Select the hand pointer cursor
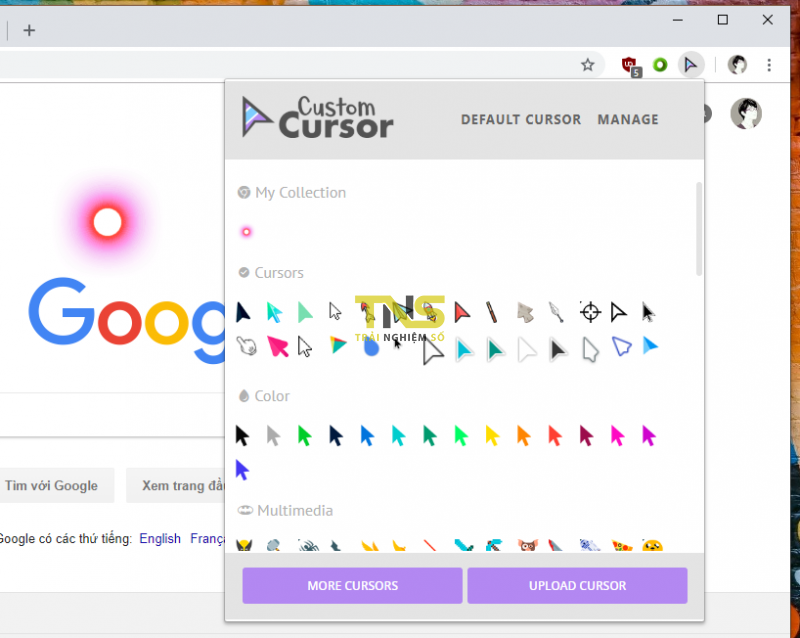The image size is (800, 638). (x=246, y=346)
